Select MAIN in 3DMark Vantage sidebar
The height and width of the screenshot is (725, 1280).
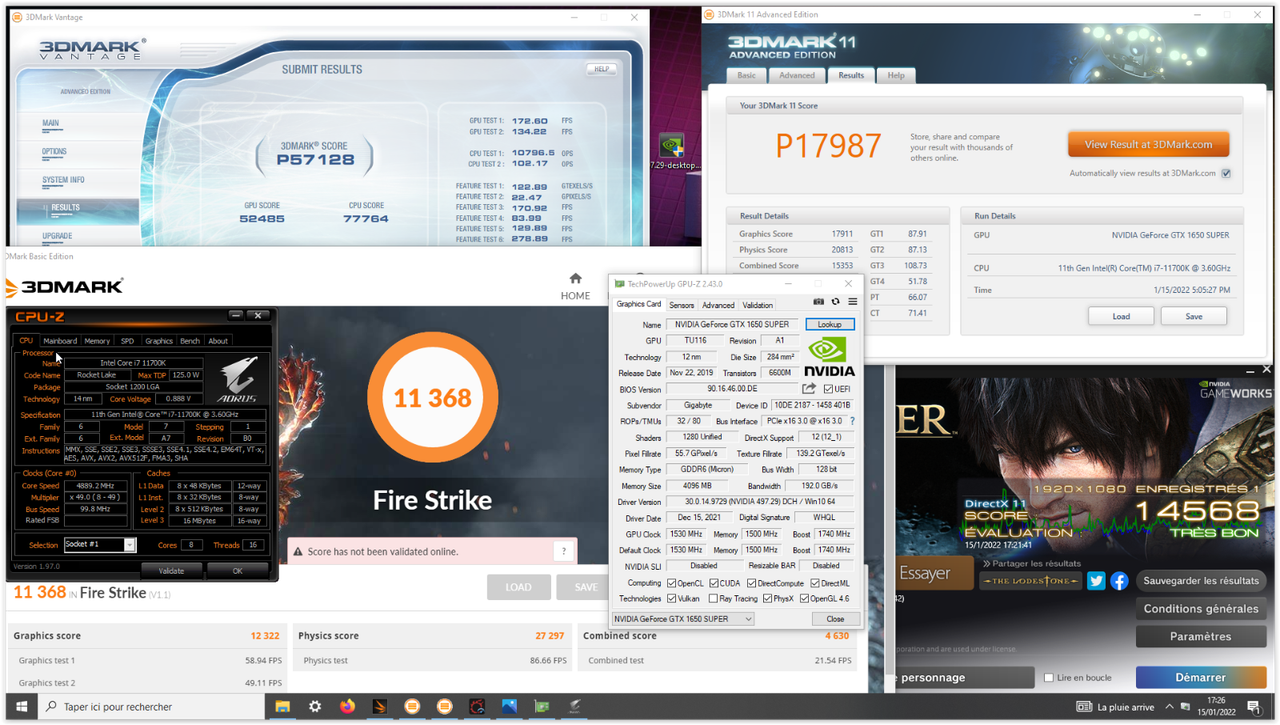pos(50,124)
